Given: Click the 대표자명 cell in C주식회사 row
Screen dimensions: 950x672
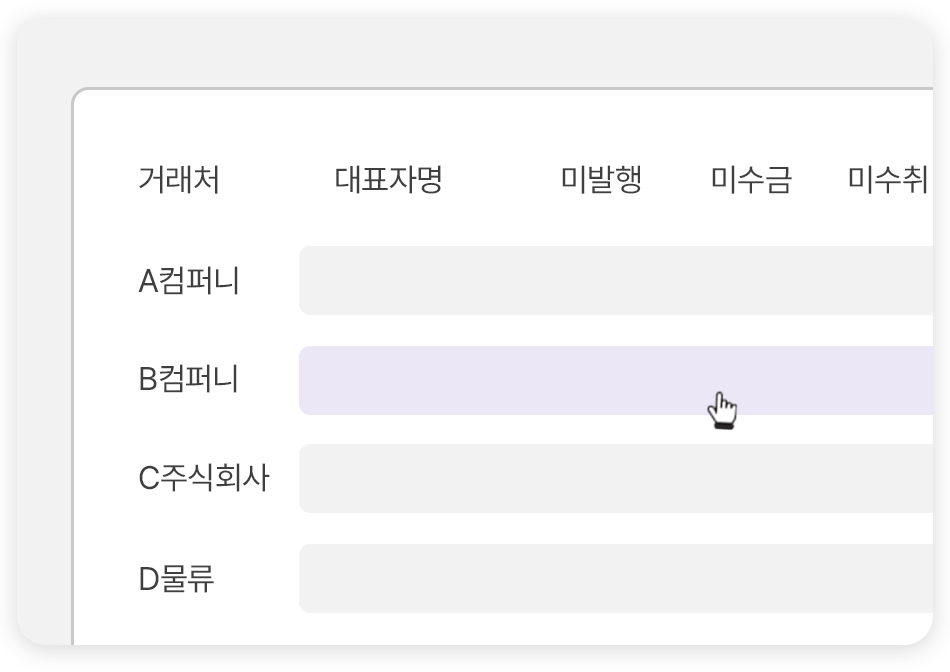Looking at the screenshot, I should coord(388,479).
